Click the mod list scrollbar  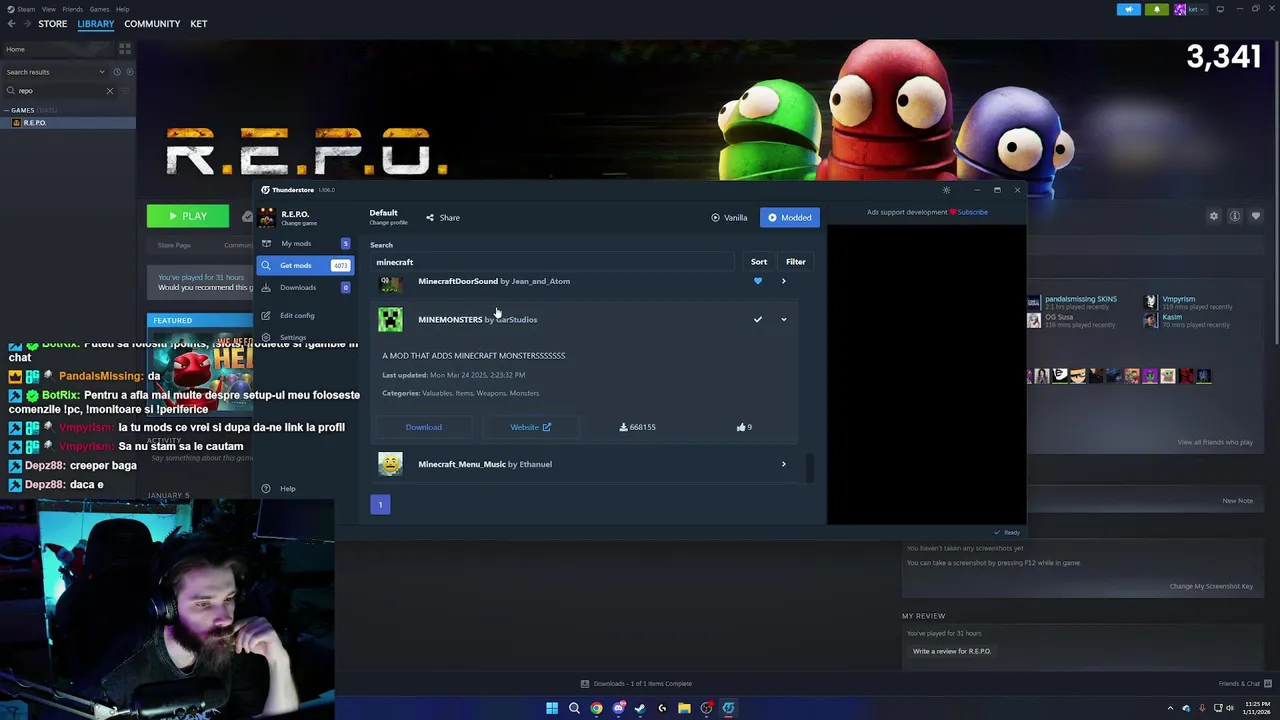point(808,466)
